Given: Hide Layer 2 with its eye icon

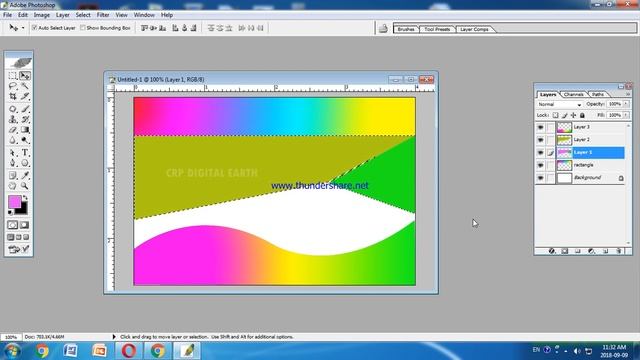Looking at the screenshot, I should point(540,140).
